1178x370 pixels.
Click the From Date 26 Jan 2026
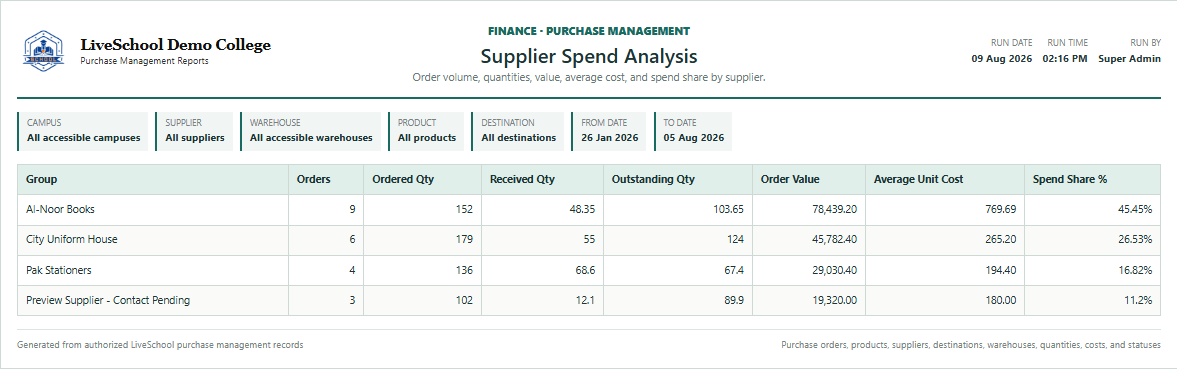tap(609, 131)
